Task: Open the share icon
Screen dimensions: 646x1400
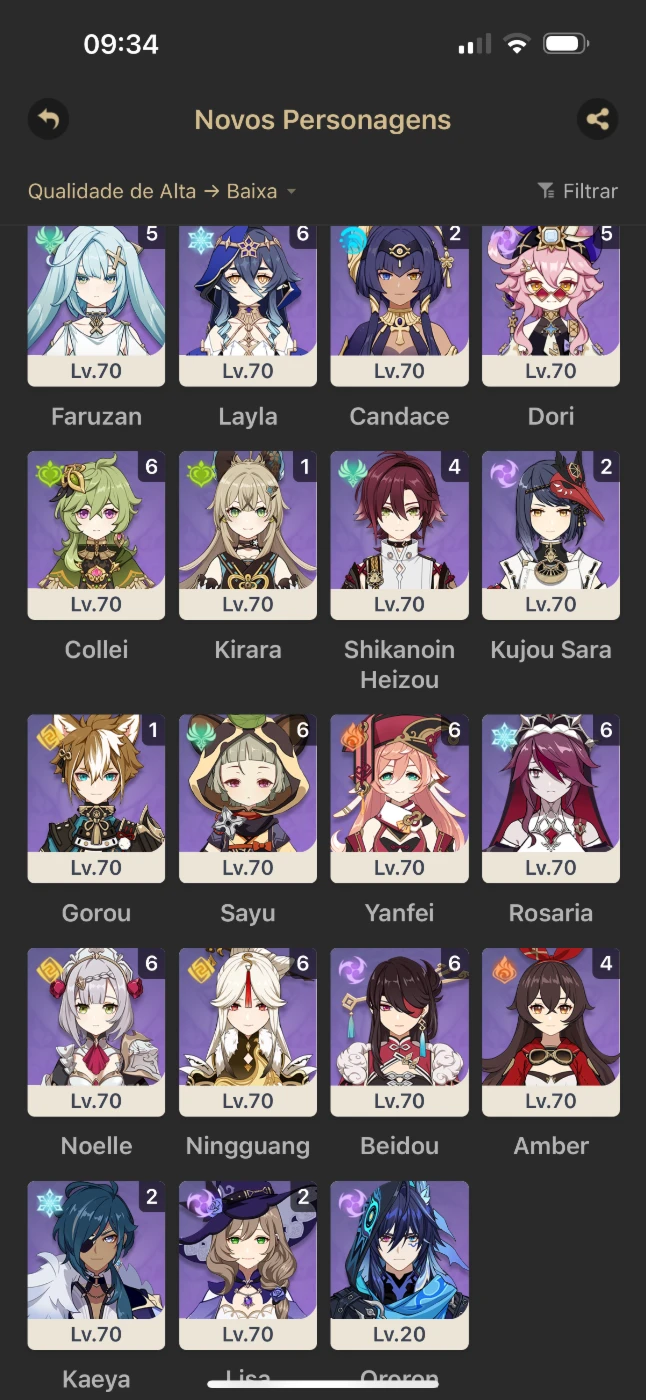Action: click(597, 121)
